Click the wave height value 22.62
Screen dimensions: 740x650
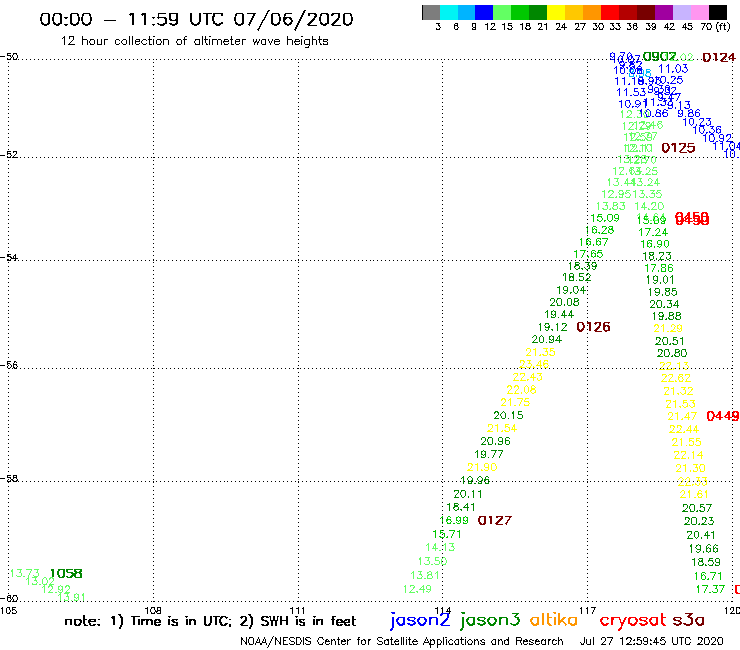[x=676, y=378]
